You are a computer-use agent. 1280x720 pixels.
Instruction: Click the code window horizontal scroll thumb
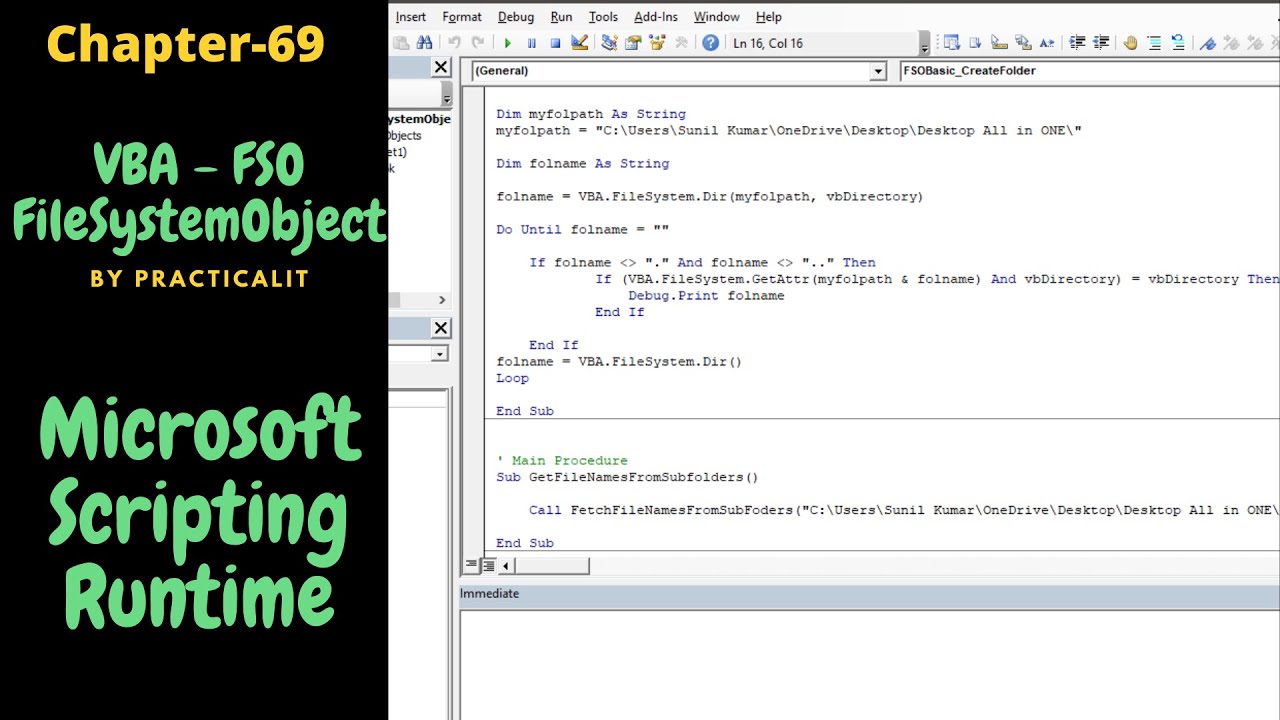[551, 566]
